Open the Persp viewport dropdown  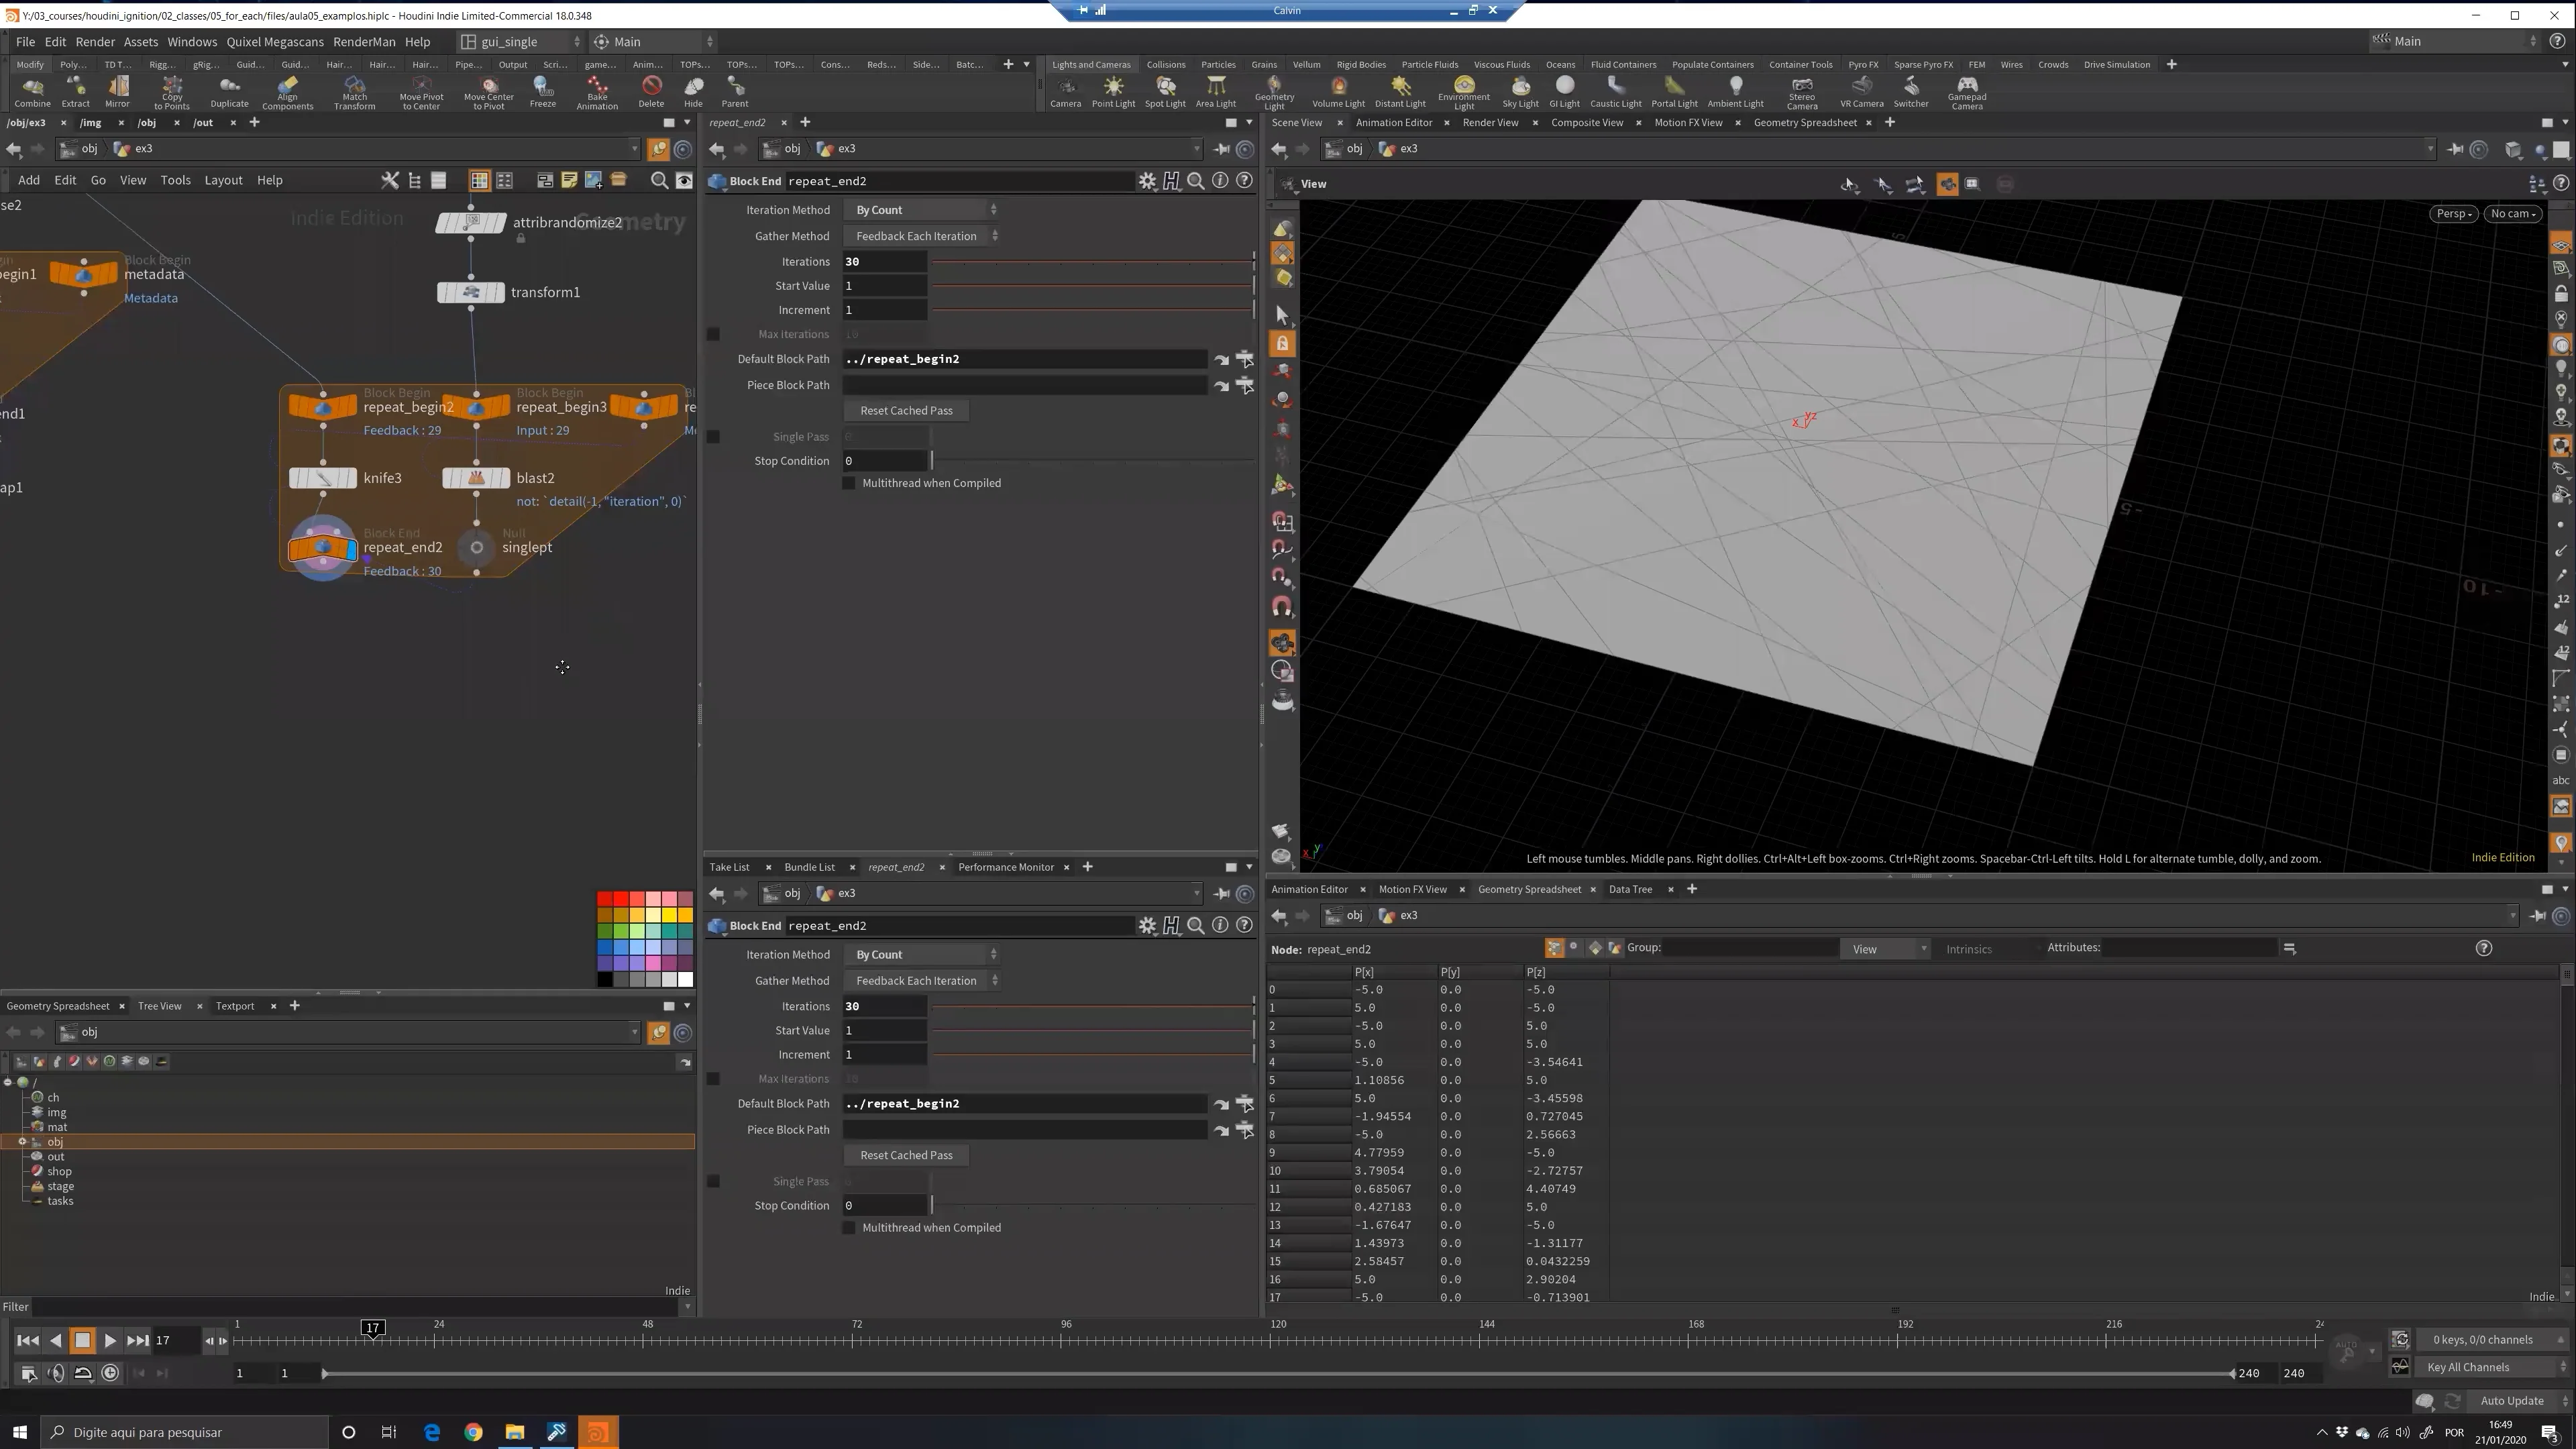tap(2454, 213)
